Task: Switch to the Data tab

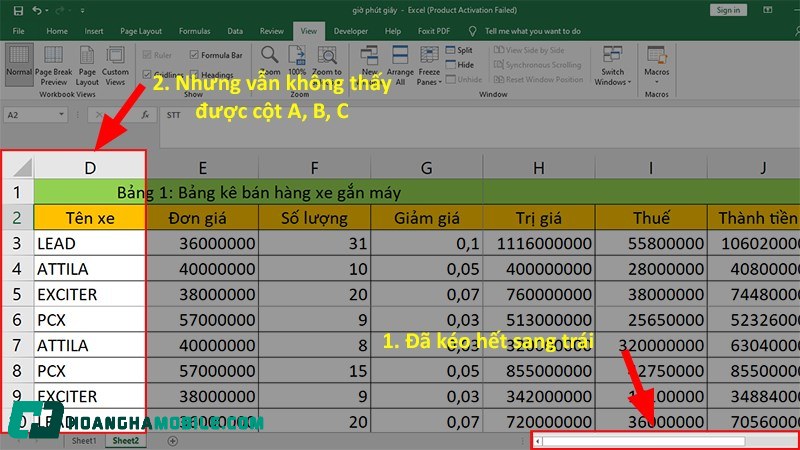Action: pyautogui.click(x=235, y=31)
